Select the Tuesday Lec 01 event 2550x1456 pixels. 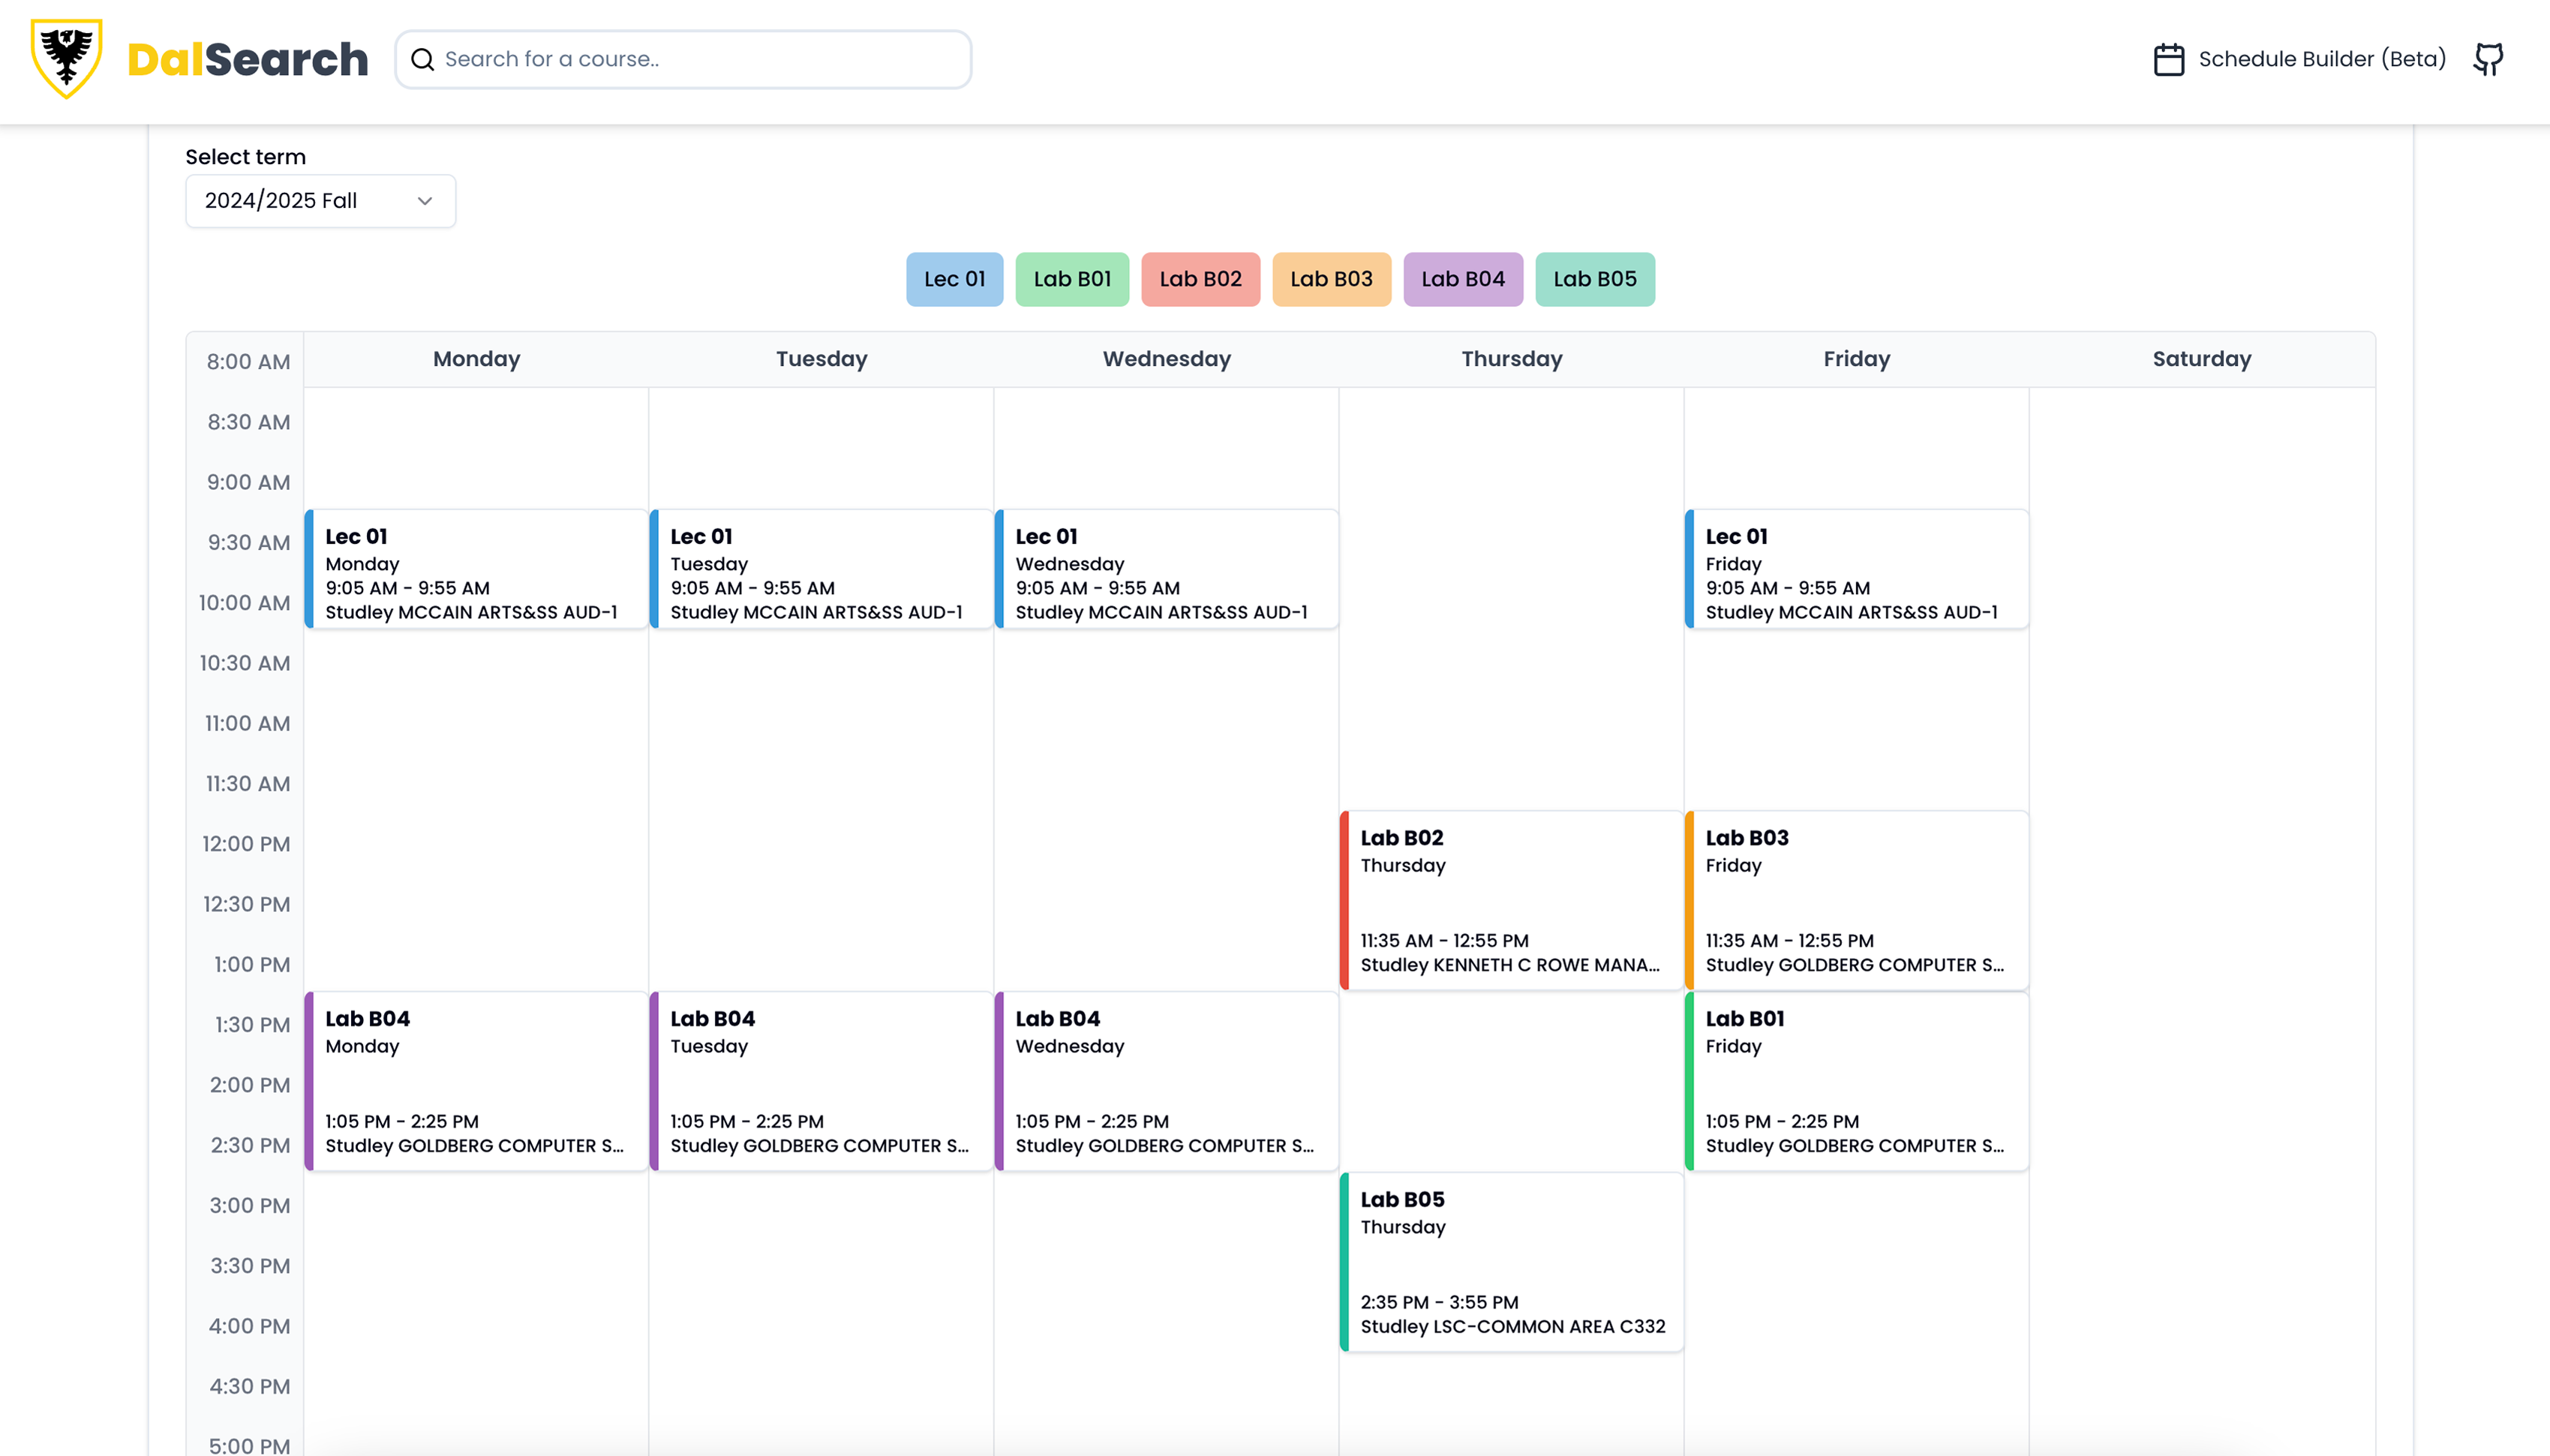821,569
